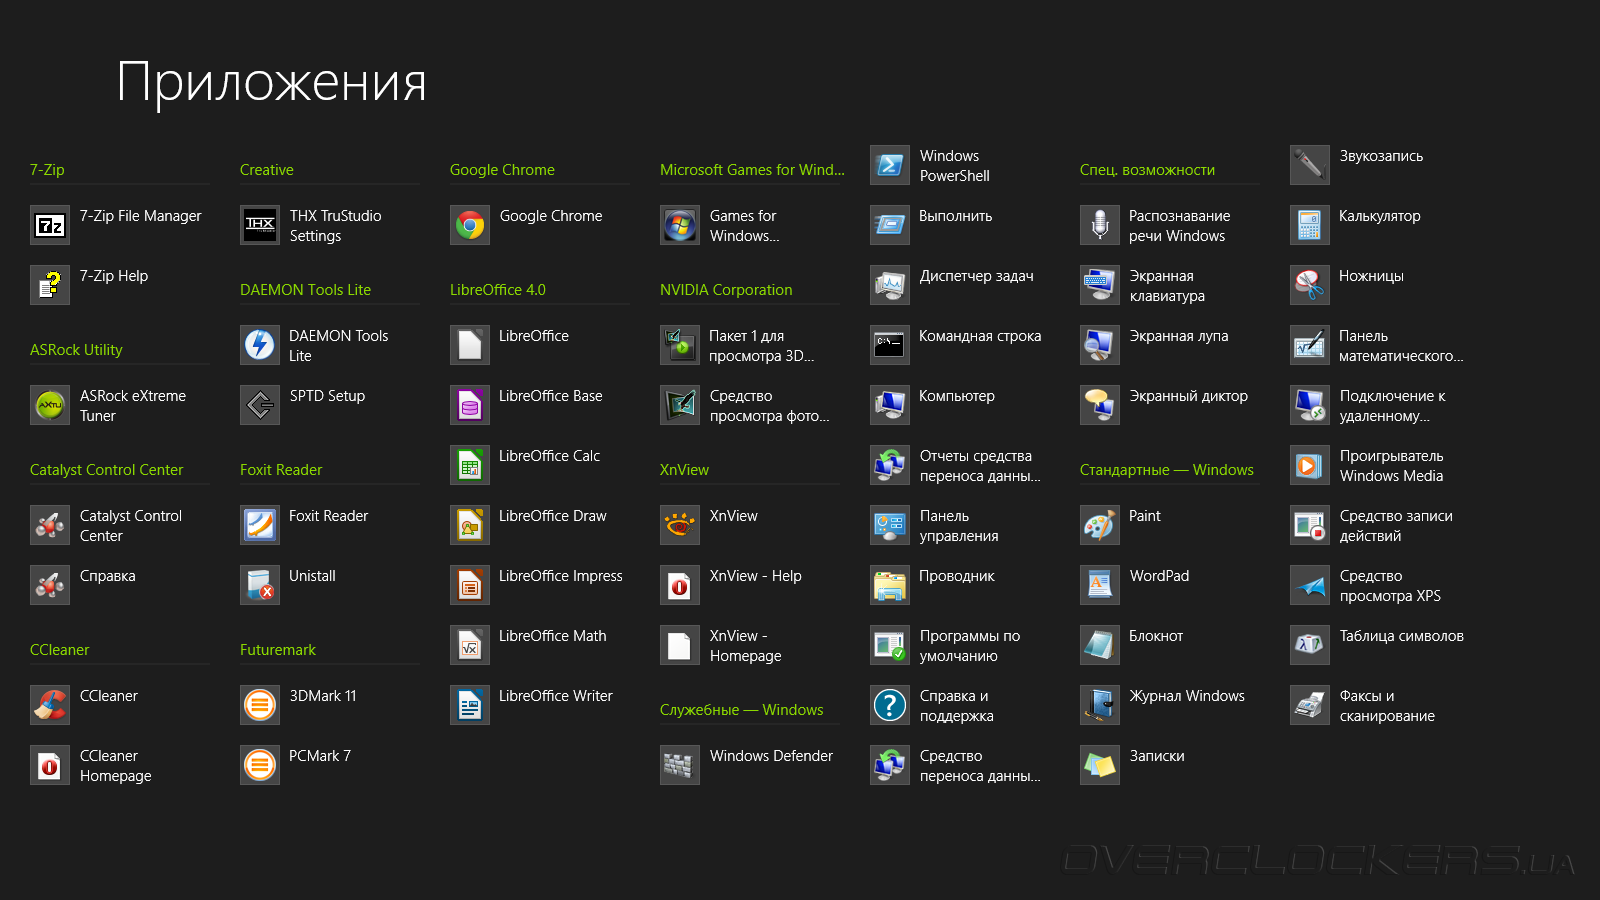Start DAEMON Tools Lite from its icon

pos(260,345)
